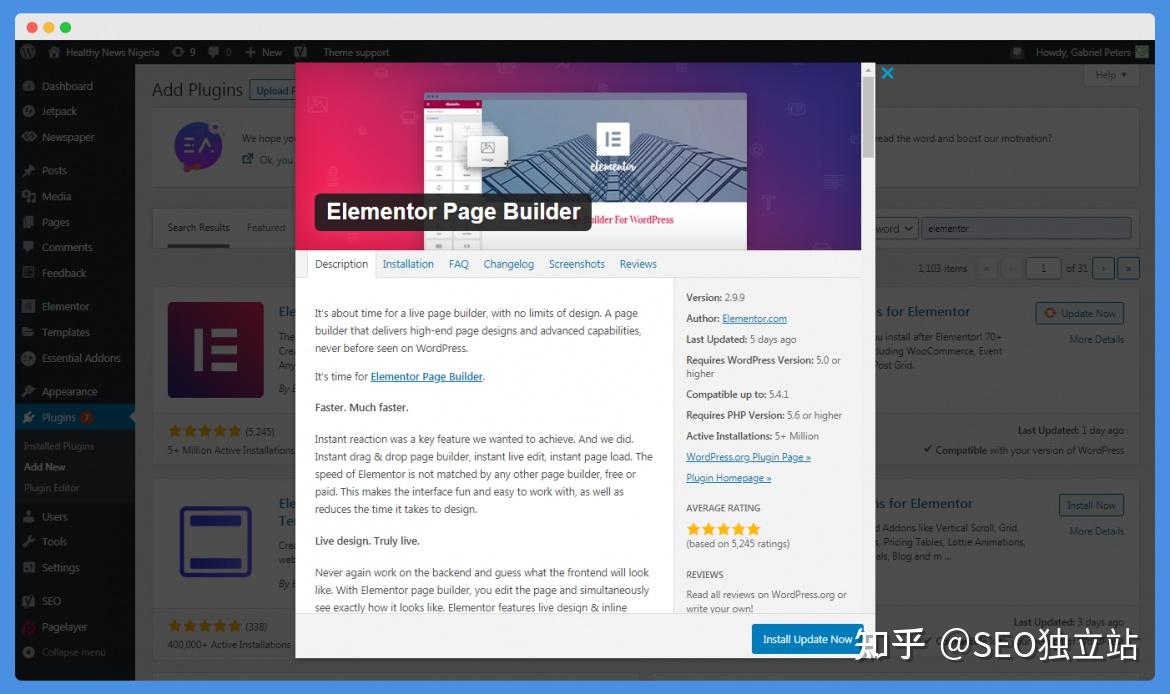Select the Featured filter tab

[x=266, y=228]
